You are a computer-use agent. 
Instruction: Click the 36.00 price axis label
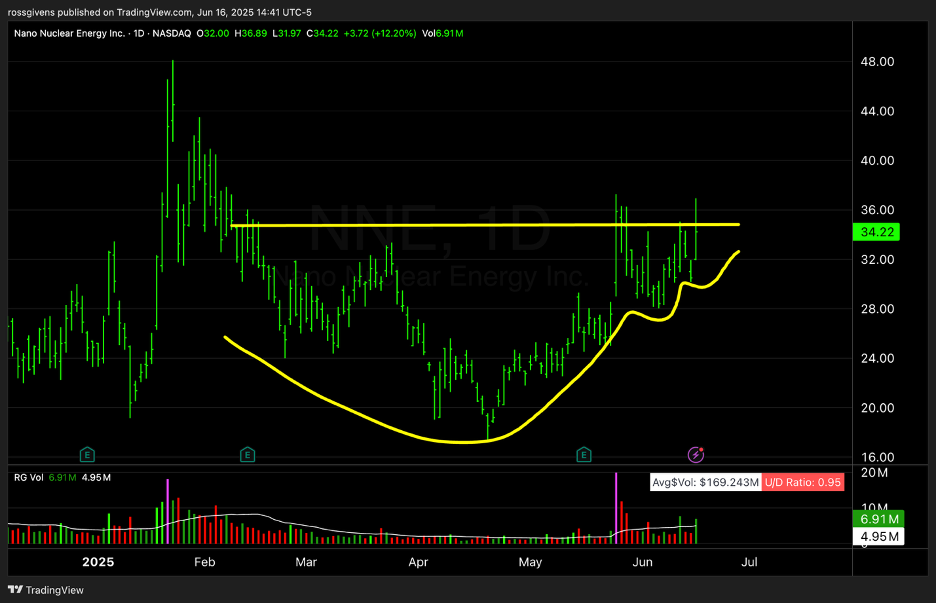pyautogui.click(x=877, y=210)
